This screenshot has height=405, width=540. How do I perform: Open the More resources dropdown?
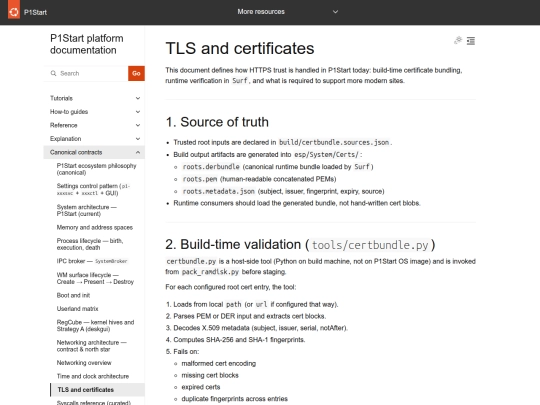pos(287,12)
